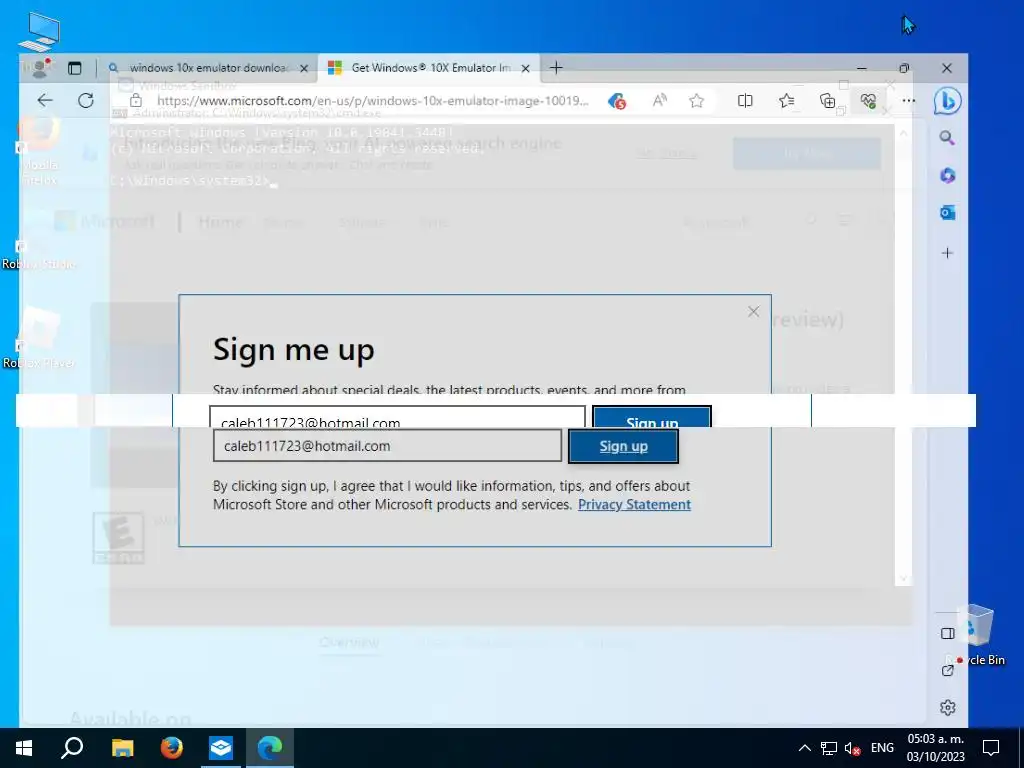This screenshot has width=1024, height=768.
Task: Switch to Windows Sandbox on the taskbar
Action: [x=221, y=748]
